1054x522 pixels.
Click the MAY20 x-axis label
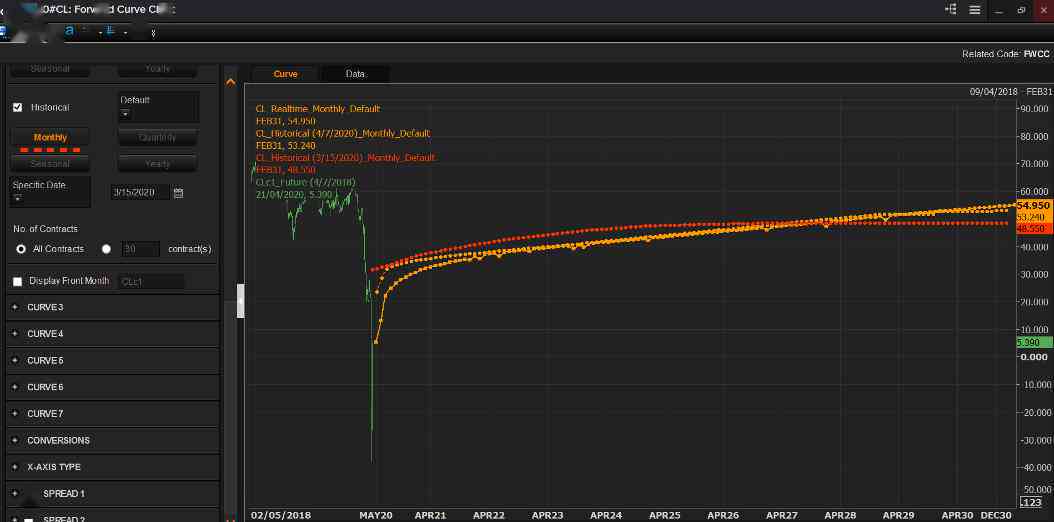click(x=376, y=515)
